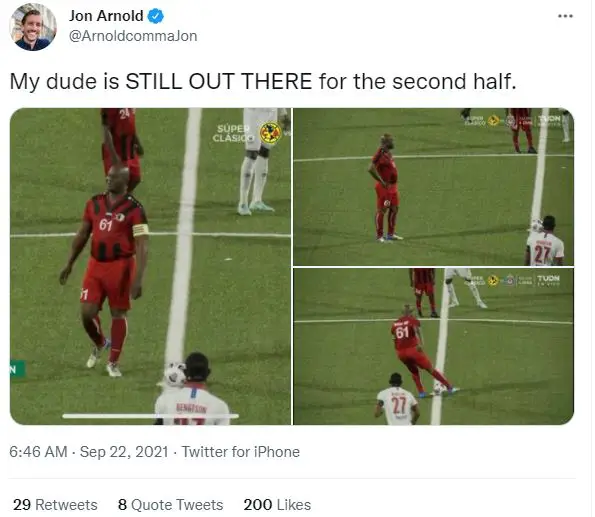
Task: Click the blue verified badge icon
Action: pyautogui.click(x=156, y=16)
